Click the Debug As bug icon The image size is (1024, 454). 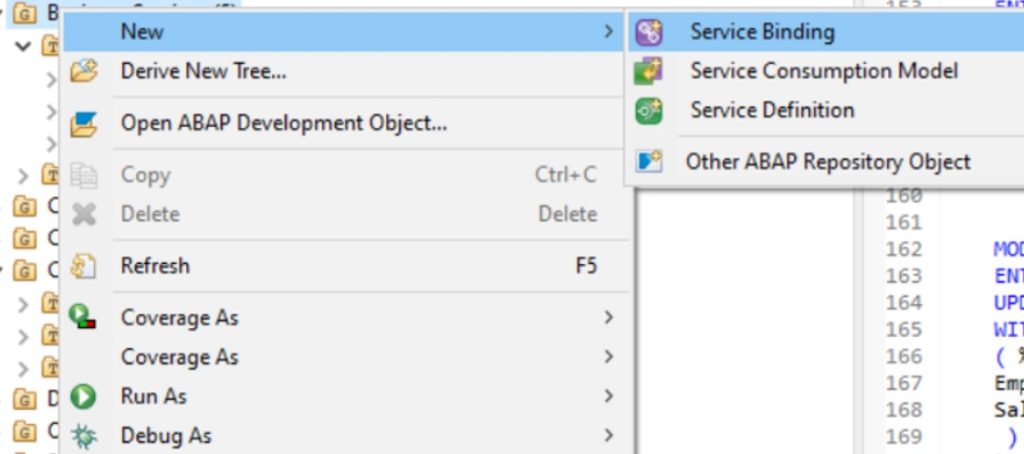pos(84,436)
